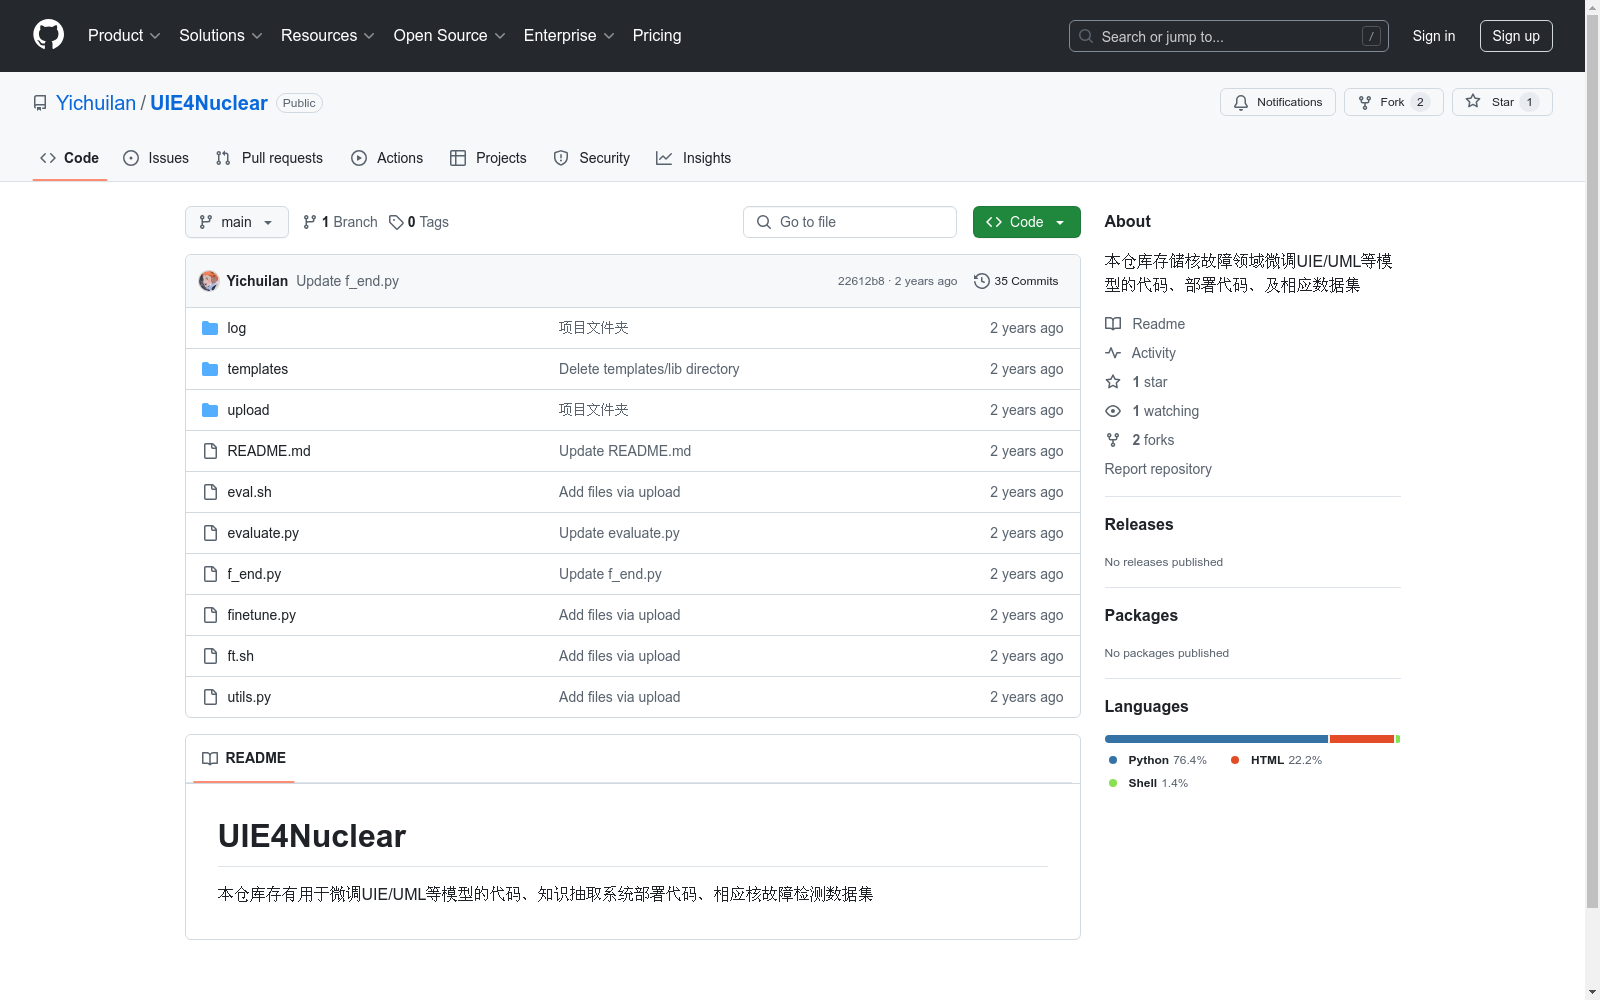Open the Projects tab
Screen dimensions: 1600x1000
[x=488, y=158]
